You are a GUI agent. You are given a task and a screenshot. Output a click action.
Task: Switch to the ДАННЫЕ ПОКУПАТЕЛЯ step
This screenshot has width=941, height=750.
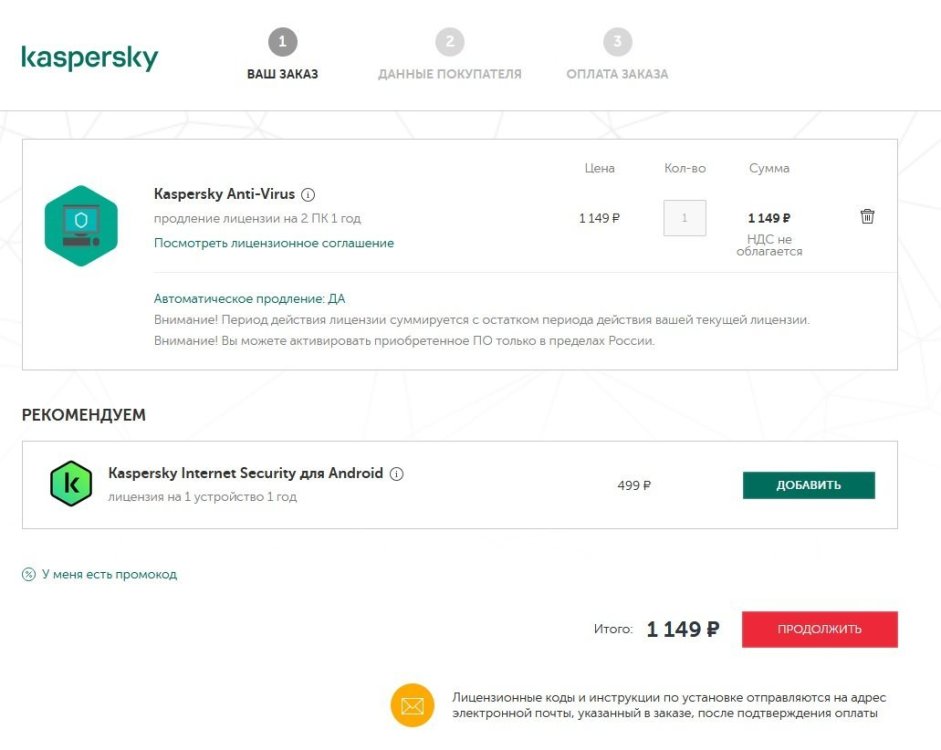click(x=450, y=73)
